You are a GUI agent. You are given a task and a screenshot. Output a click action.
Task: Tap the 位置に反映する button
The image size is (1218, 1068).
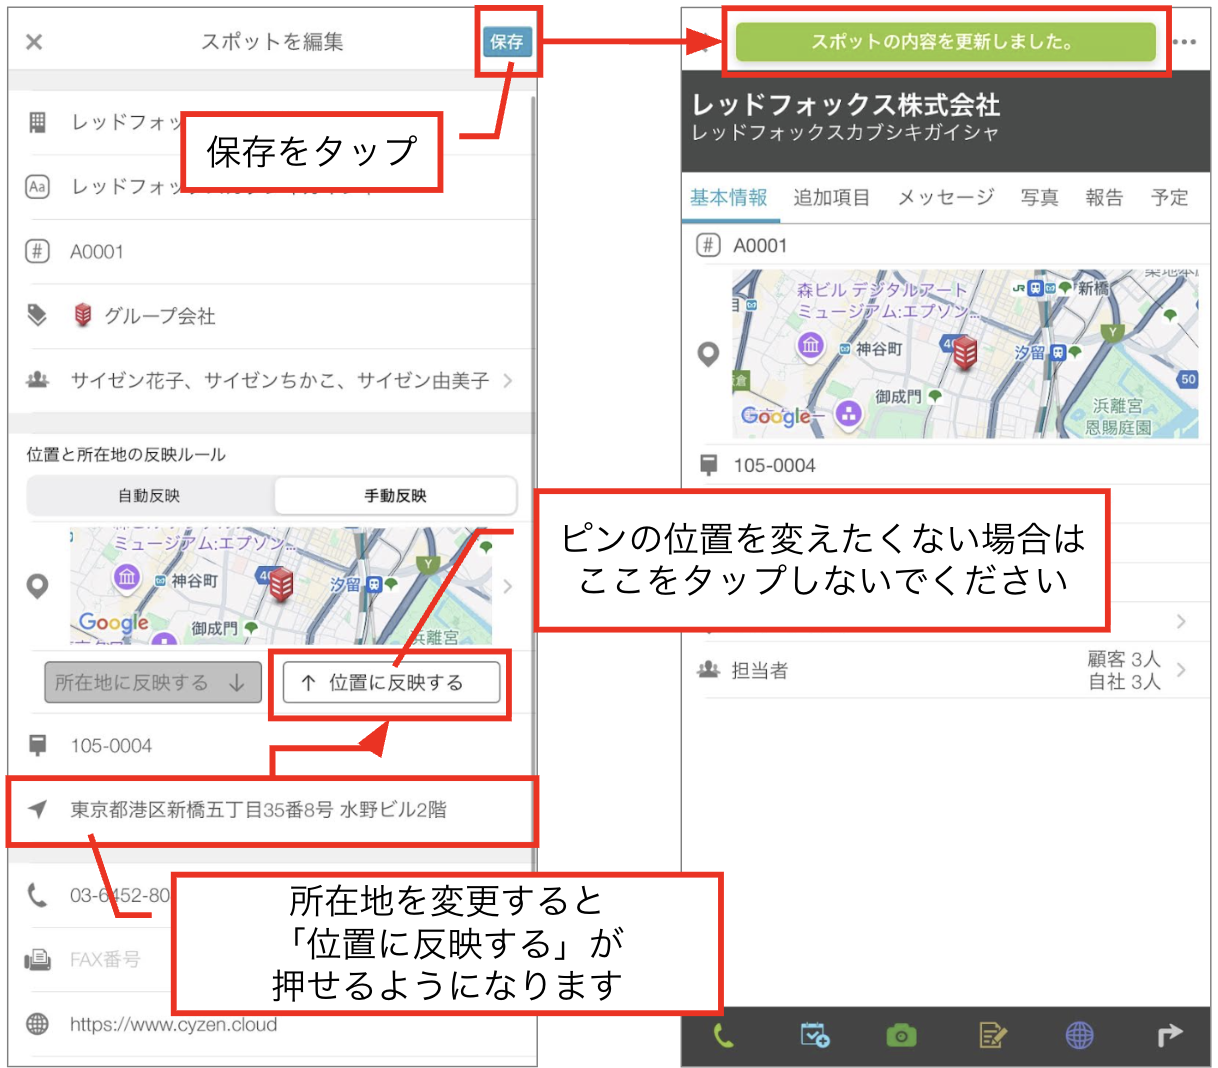[391, 683]
